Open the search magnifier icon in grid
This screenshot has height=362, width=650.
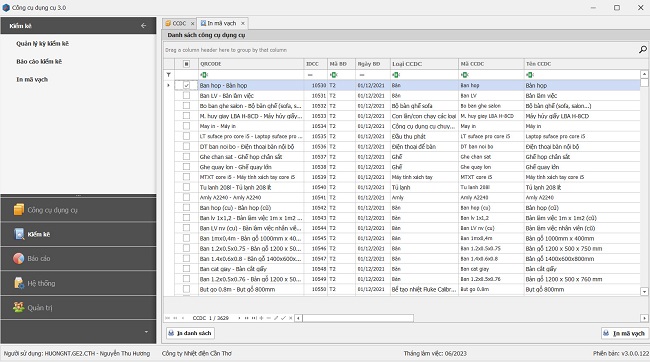pos(643,50)
